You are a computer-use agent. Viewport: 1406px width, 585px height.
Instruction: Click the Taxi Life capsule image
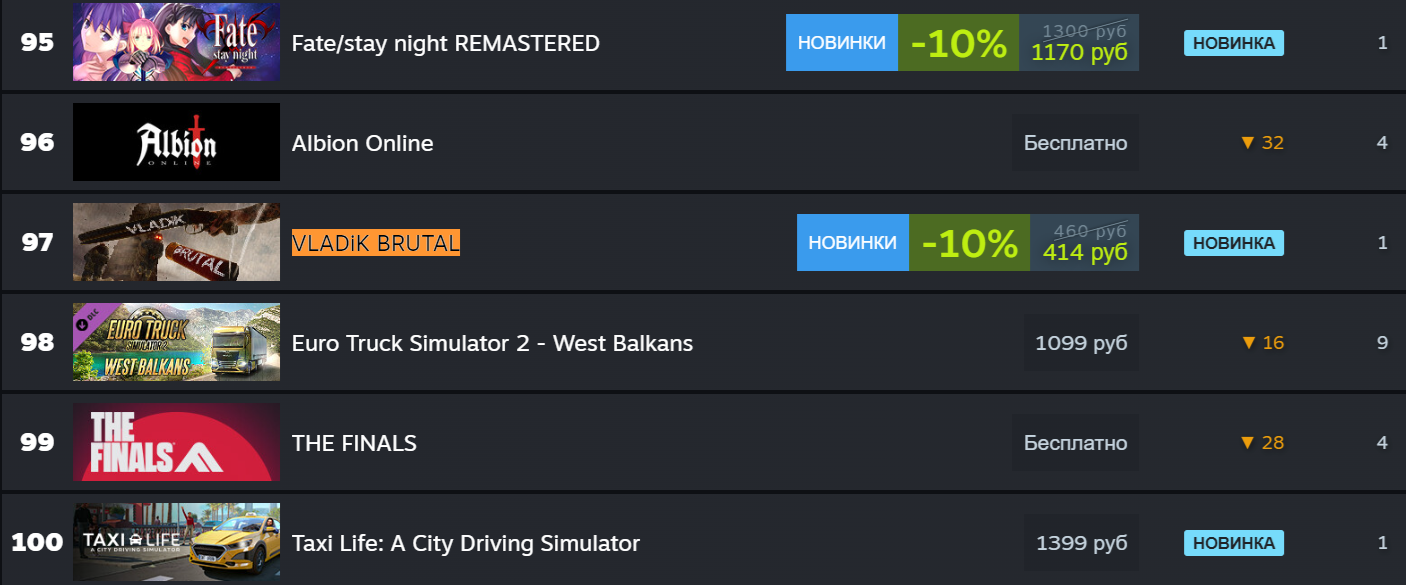click(x=176, y=543)
